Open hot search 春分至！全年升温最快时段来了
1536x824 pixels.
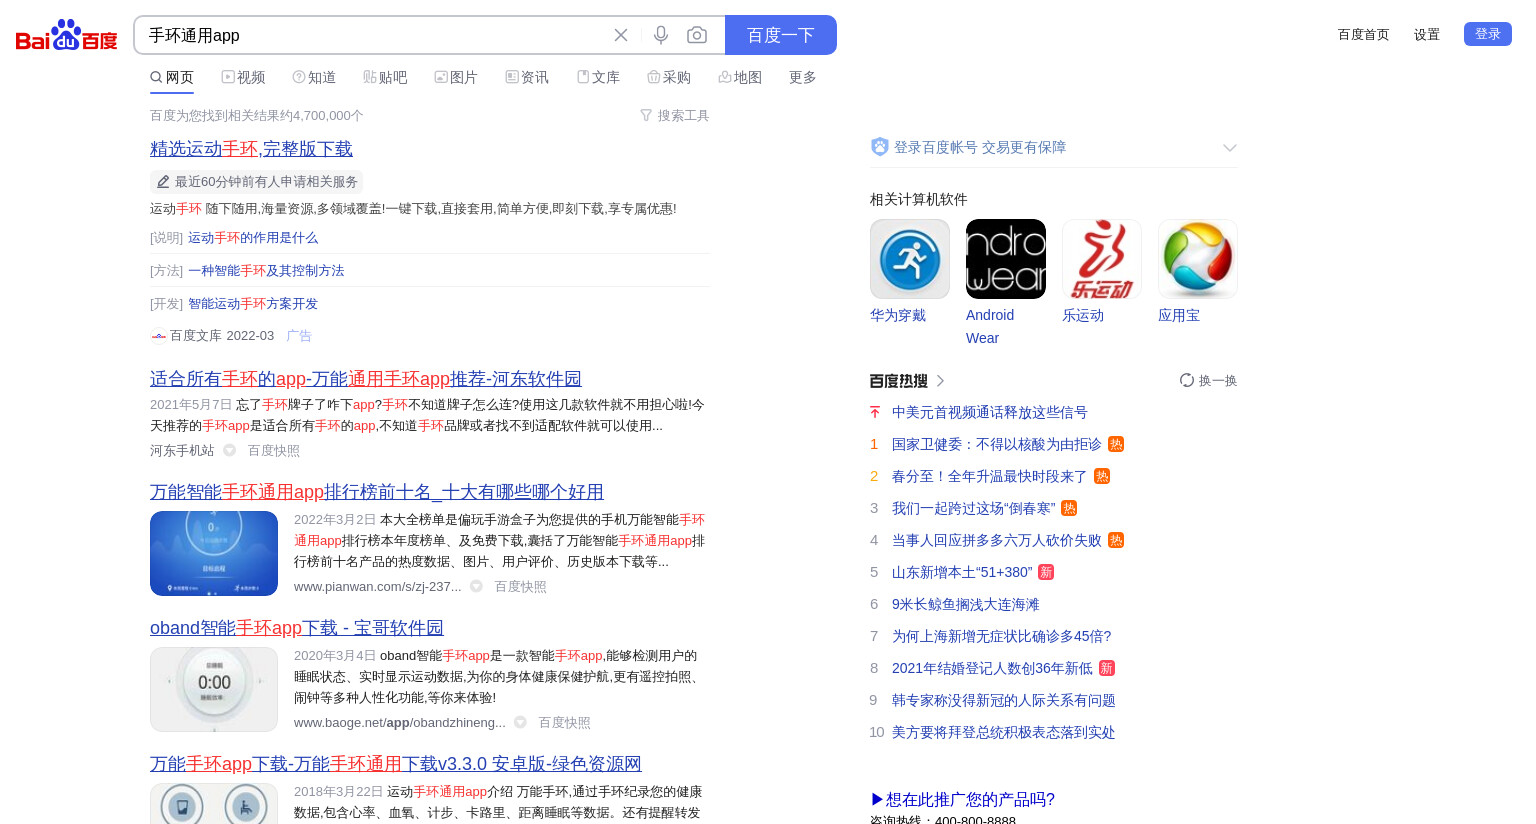click(990, 476)
